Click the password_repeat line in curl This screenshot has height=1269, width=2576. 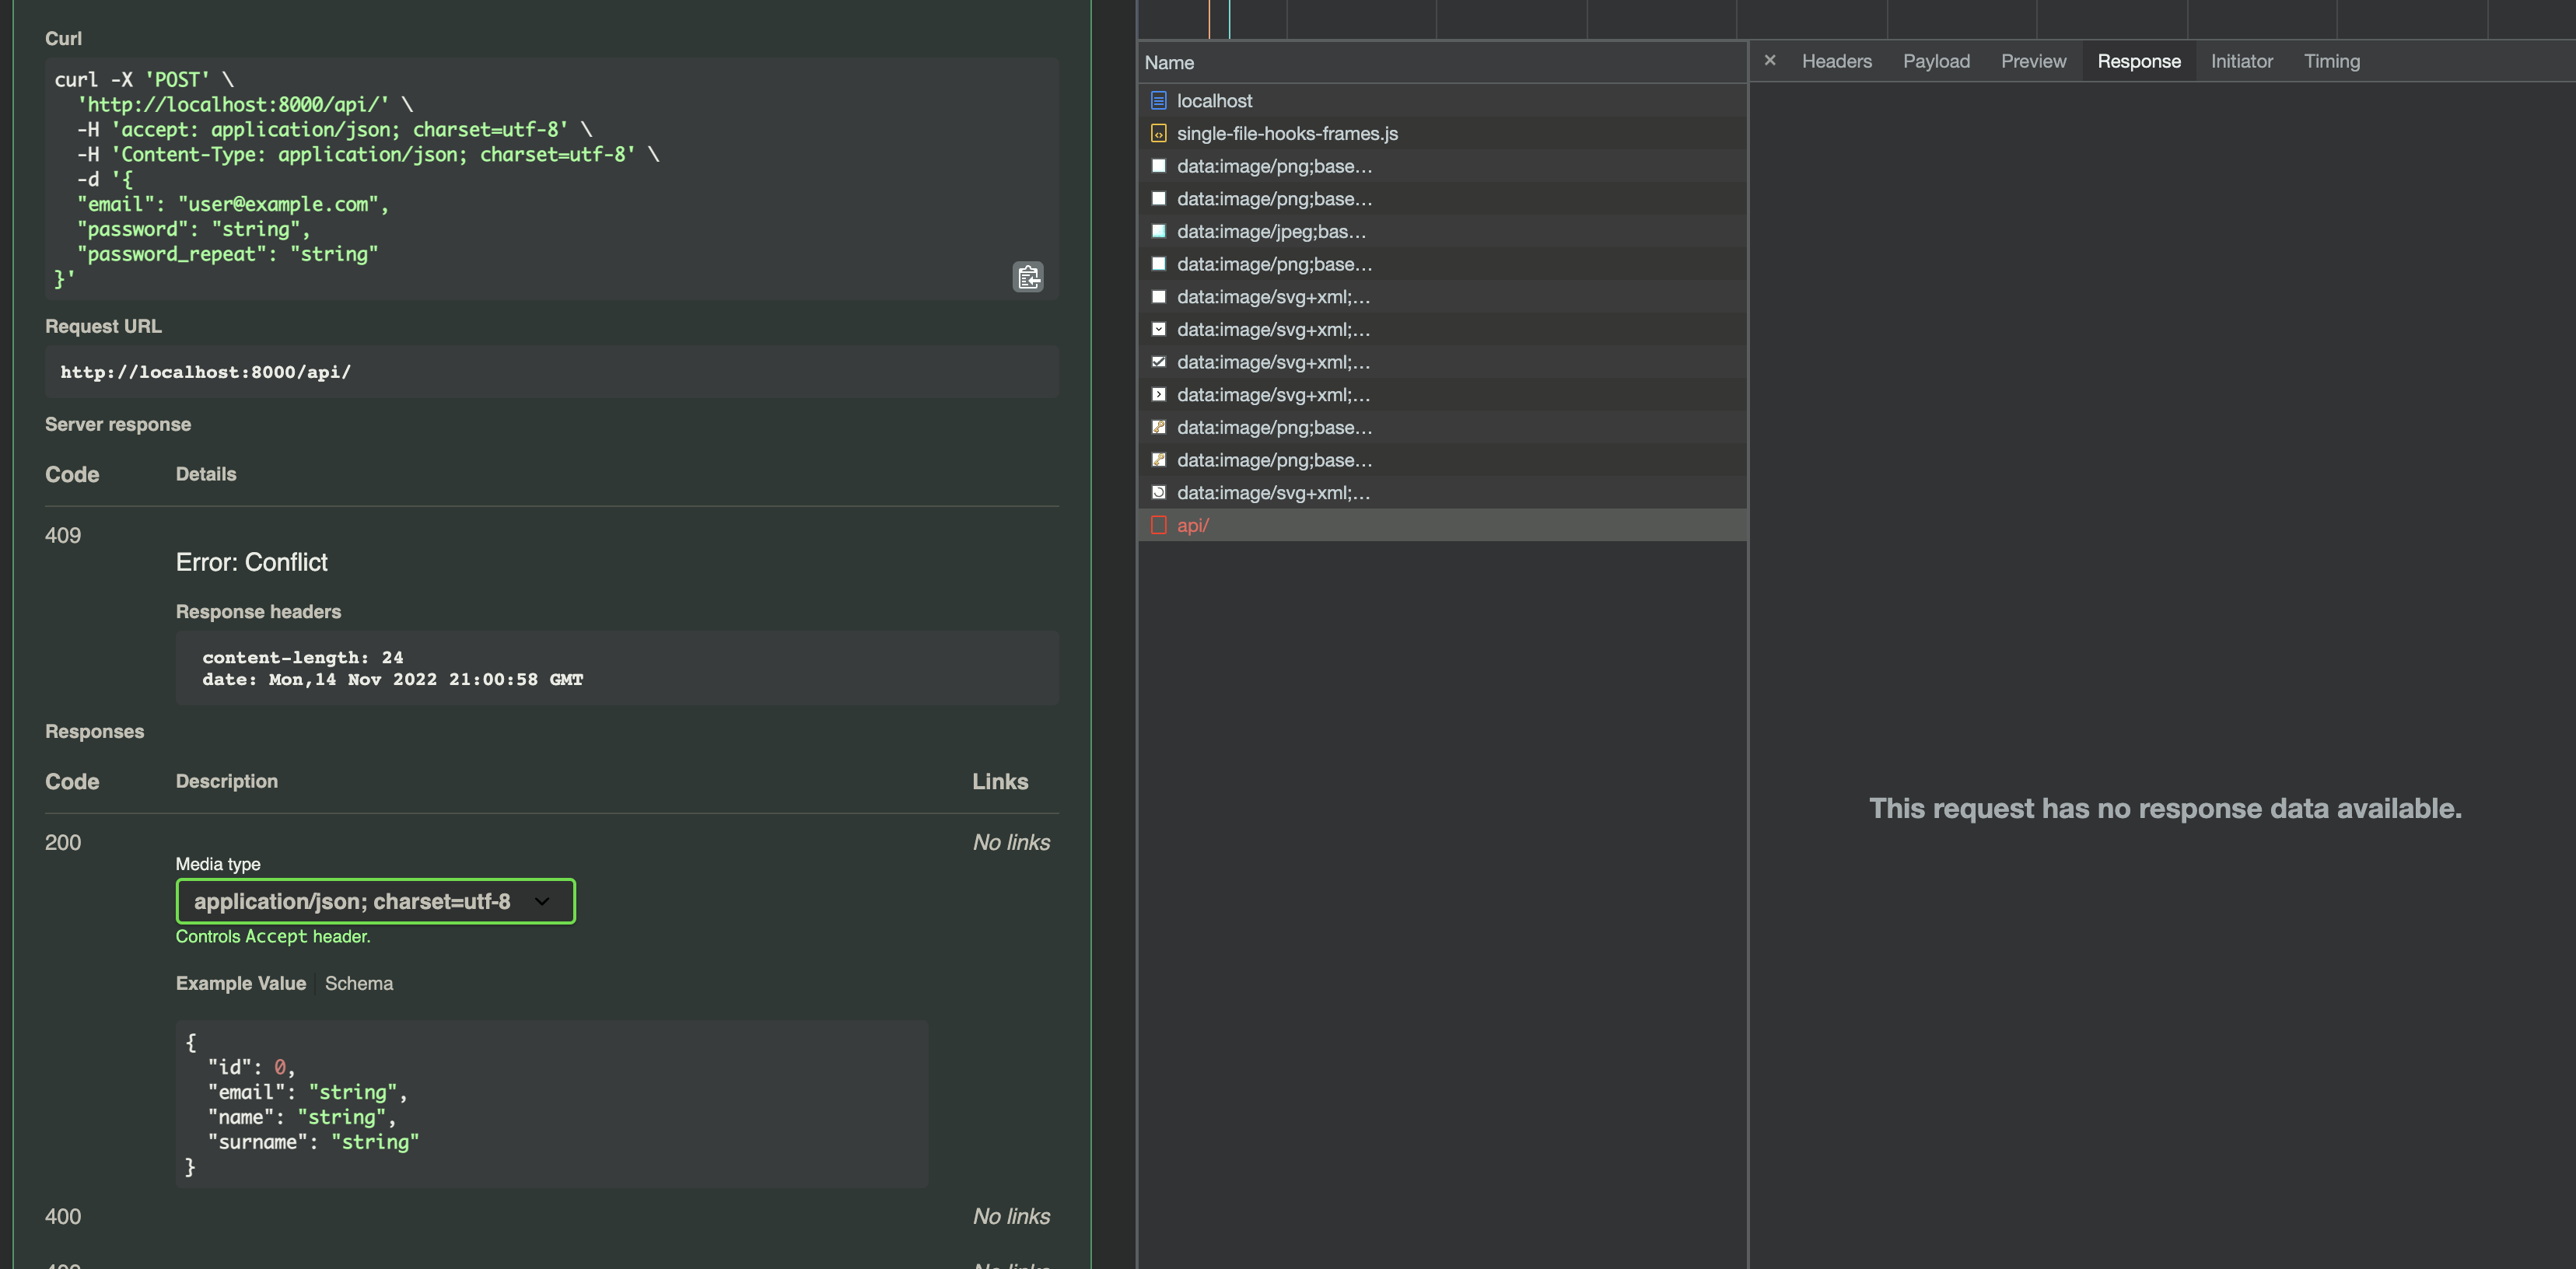pos(228,254)
